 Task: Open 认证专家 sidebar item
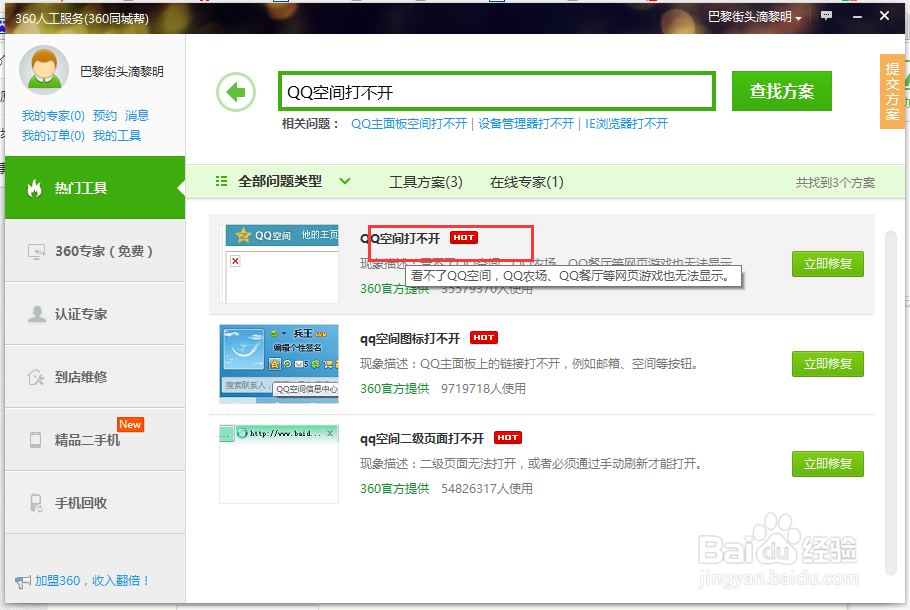[95, 314]
